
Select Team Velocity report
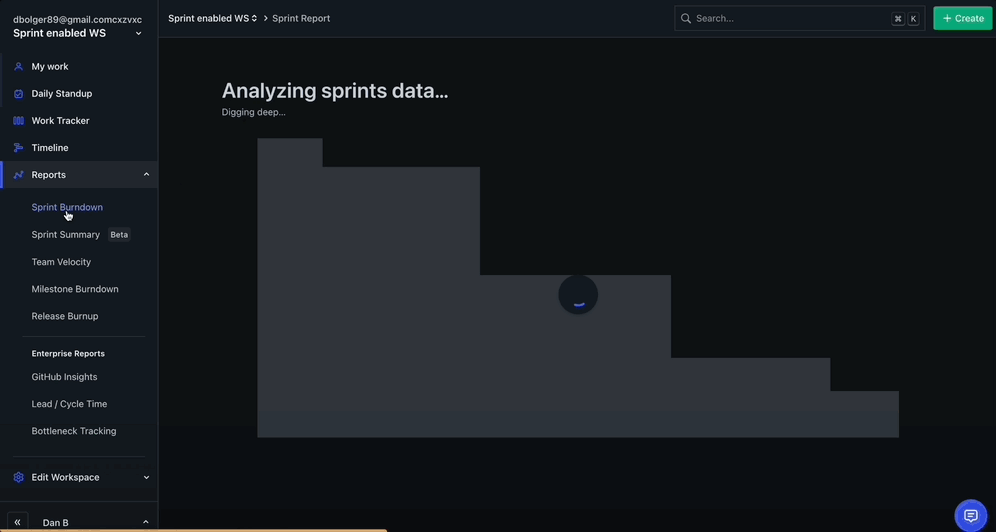(x=61, y=262)
